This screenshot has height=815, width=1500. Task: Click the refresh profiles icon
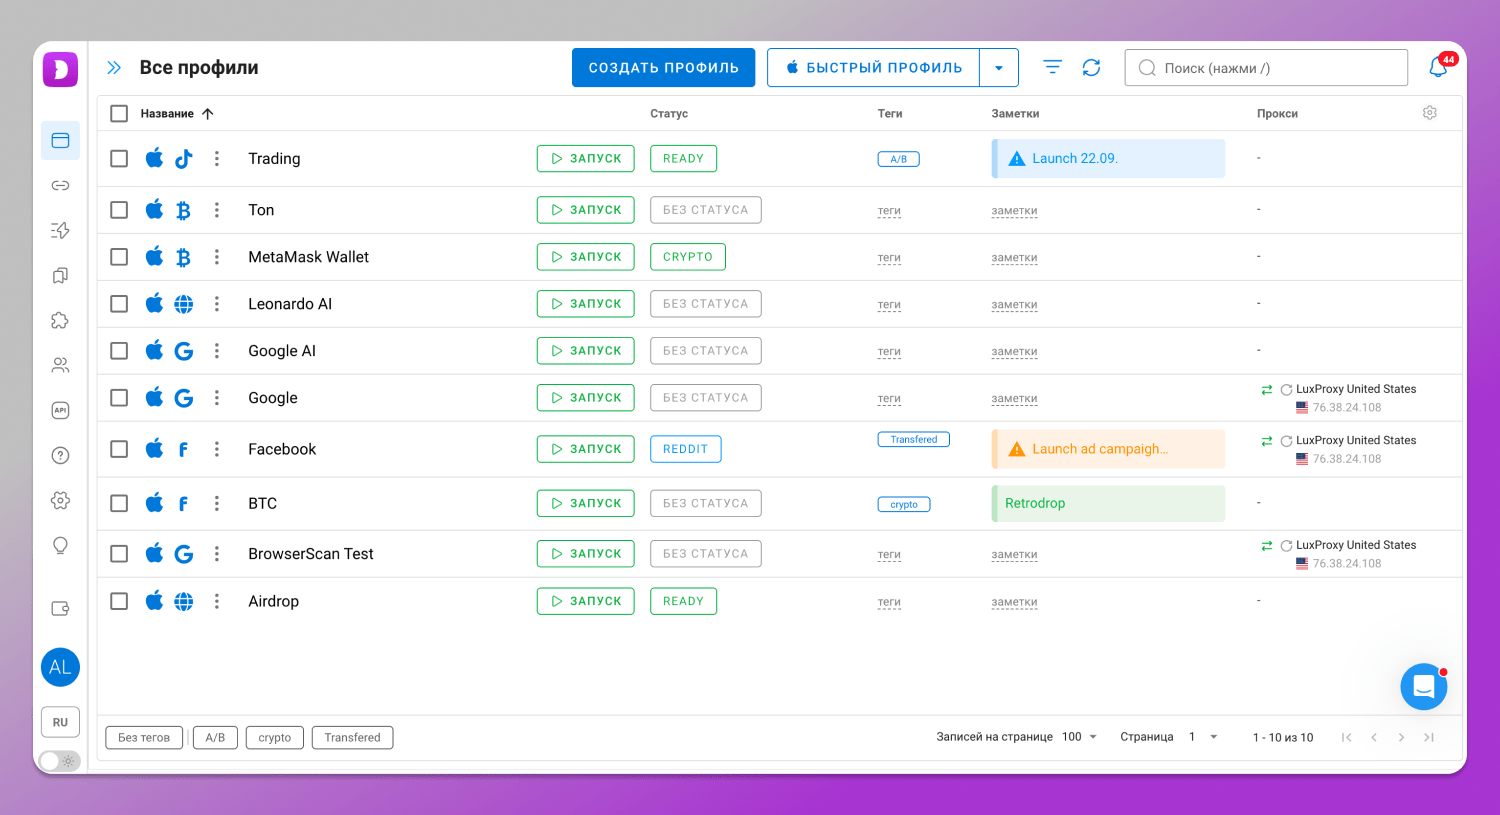pyautogui.click(x=1091, y=67)
